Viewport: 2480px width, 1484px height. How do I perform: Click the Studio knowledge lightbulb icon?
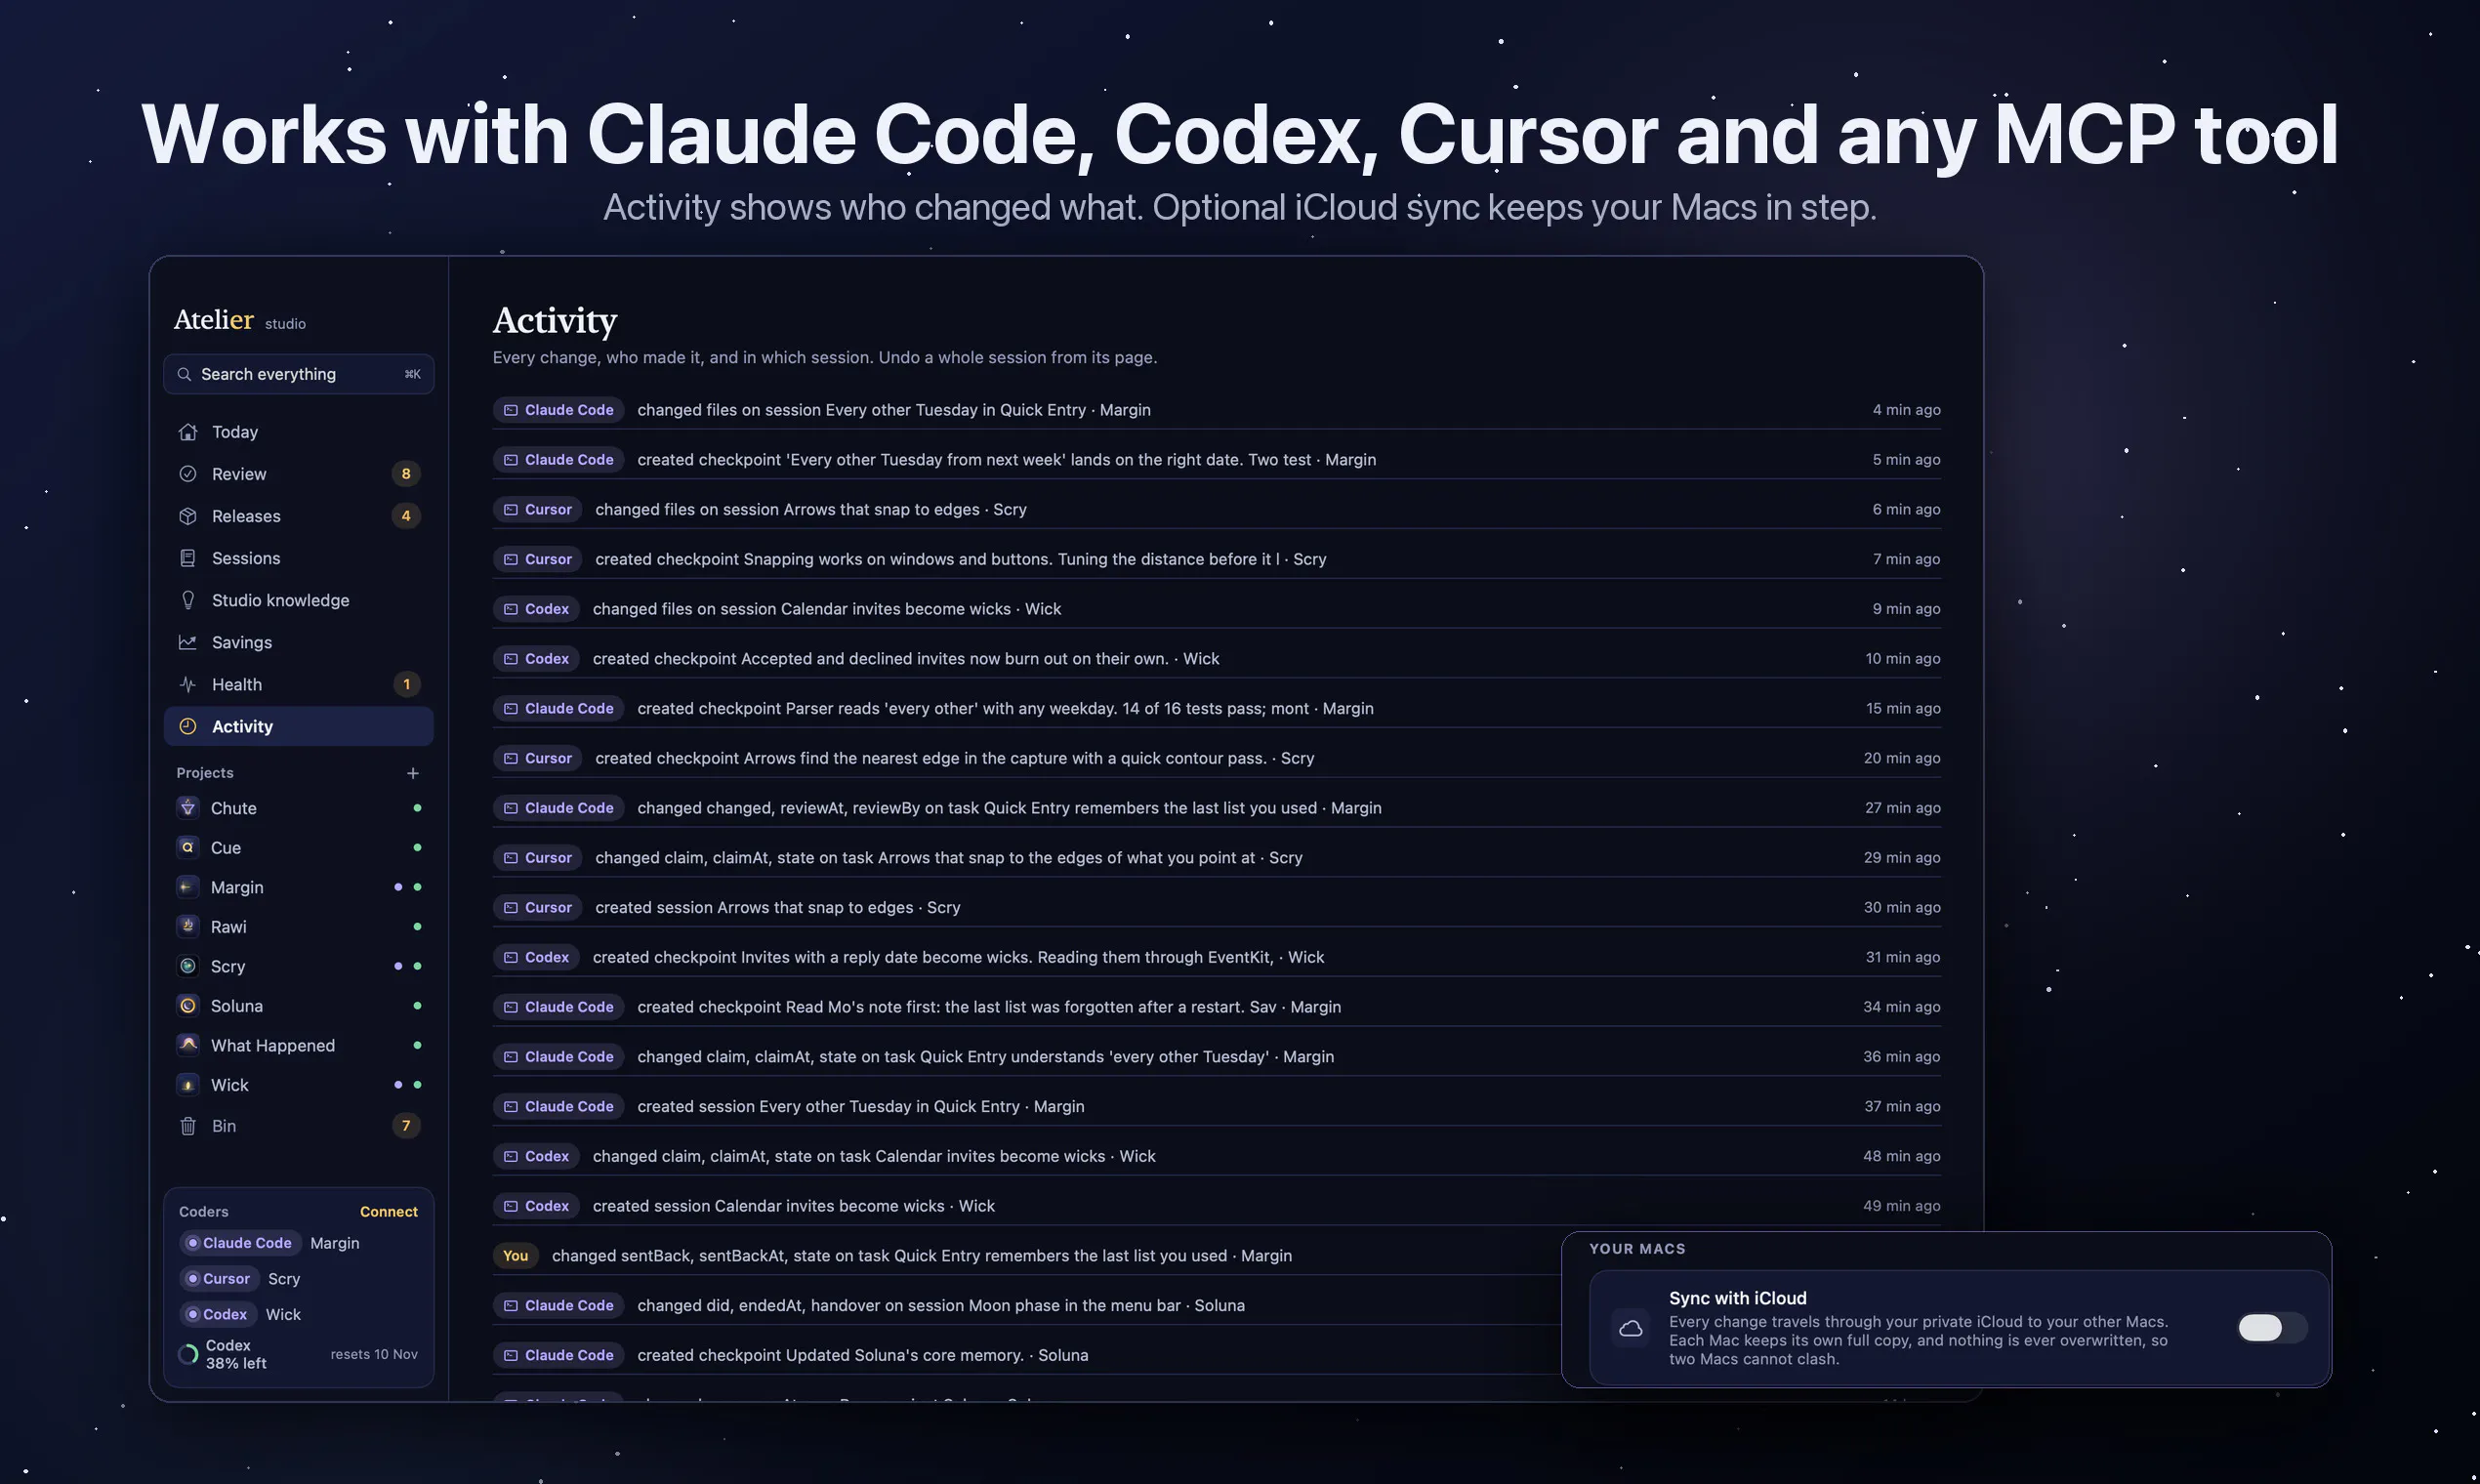187,600
